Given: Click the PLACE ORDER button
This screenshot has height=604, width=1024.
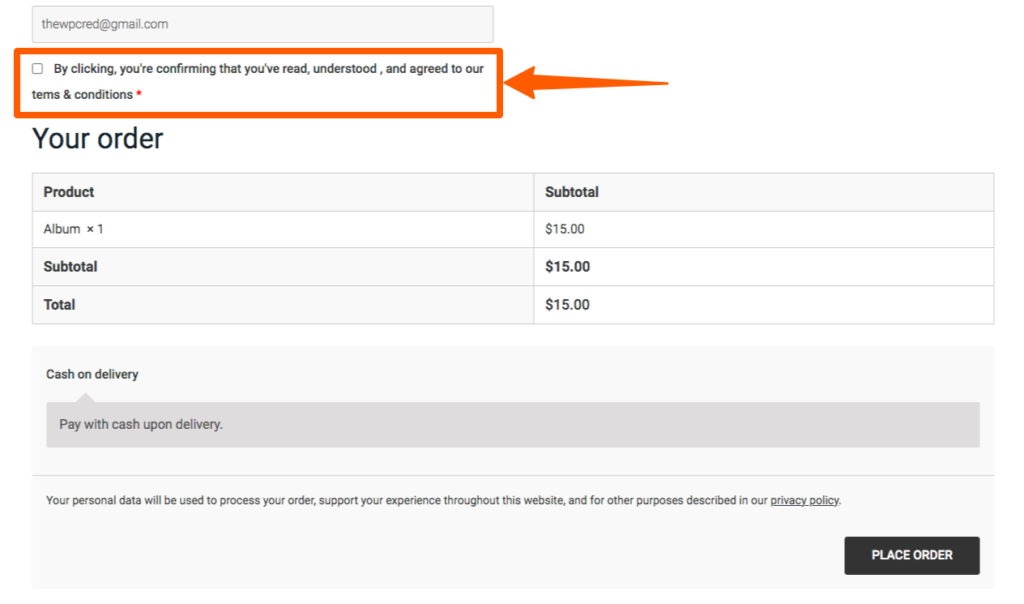Looking at the screenshot, I should [912, 555].
